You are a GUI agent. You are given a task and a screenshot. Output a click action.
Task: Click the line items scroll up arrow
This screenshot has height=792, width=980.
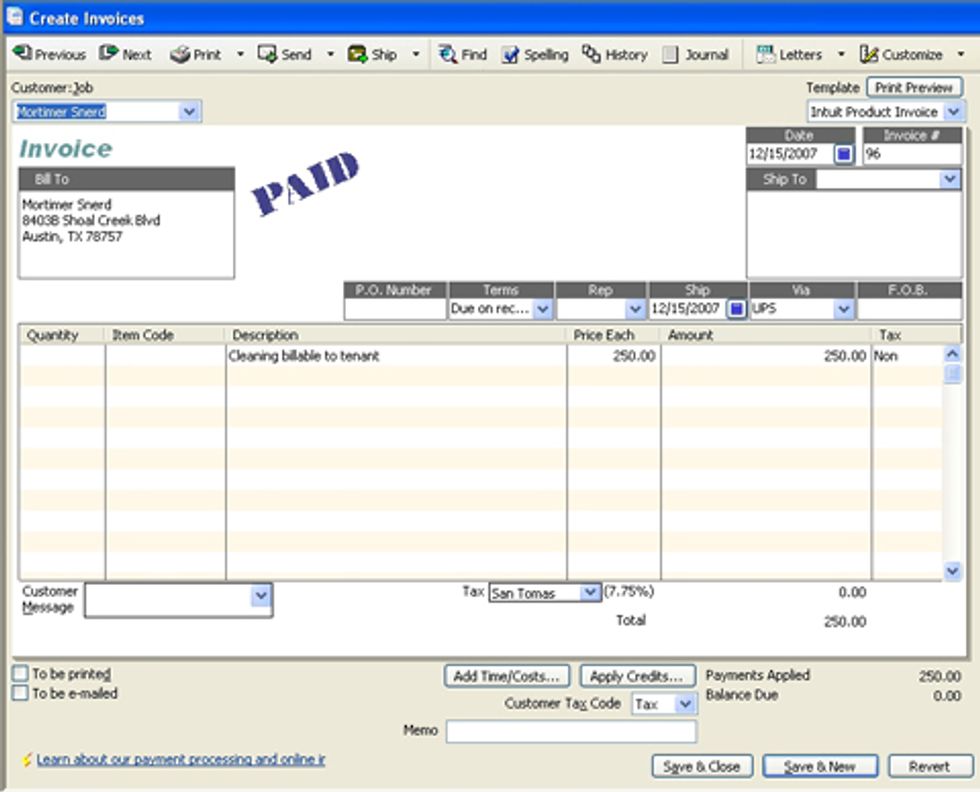pos(952,354)
